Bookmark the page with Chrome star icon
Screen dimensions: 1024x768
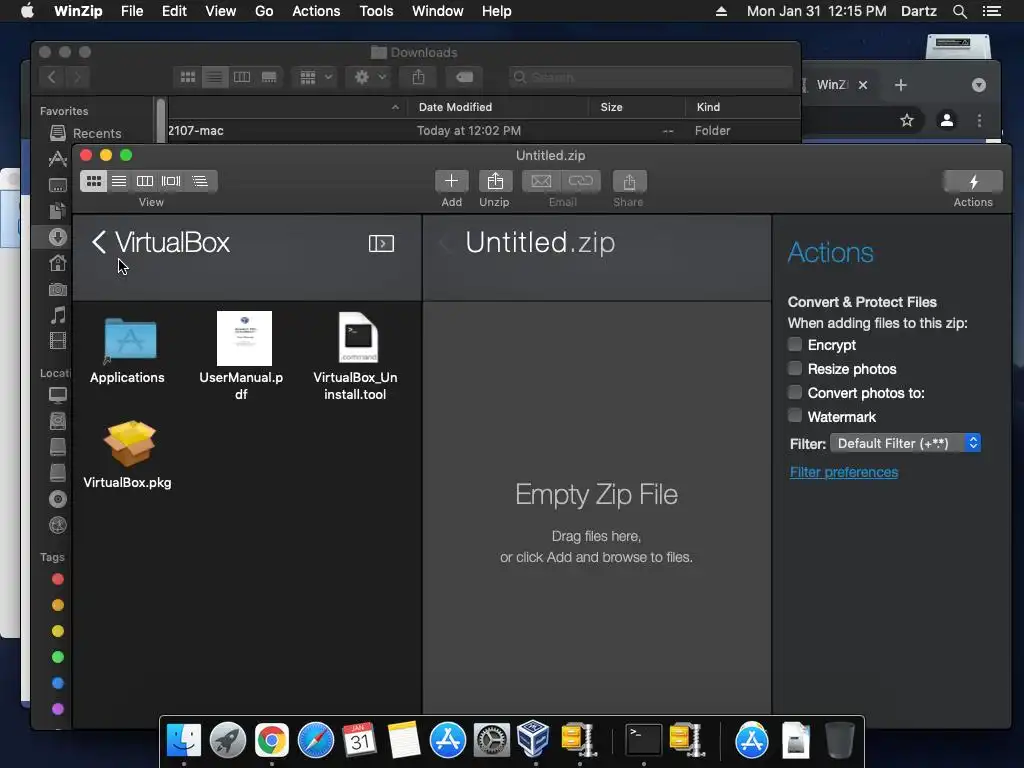point(906,120)
